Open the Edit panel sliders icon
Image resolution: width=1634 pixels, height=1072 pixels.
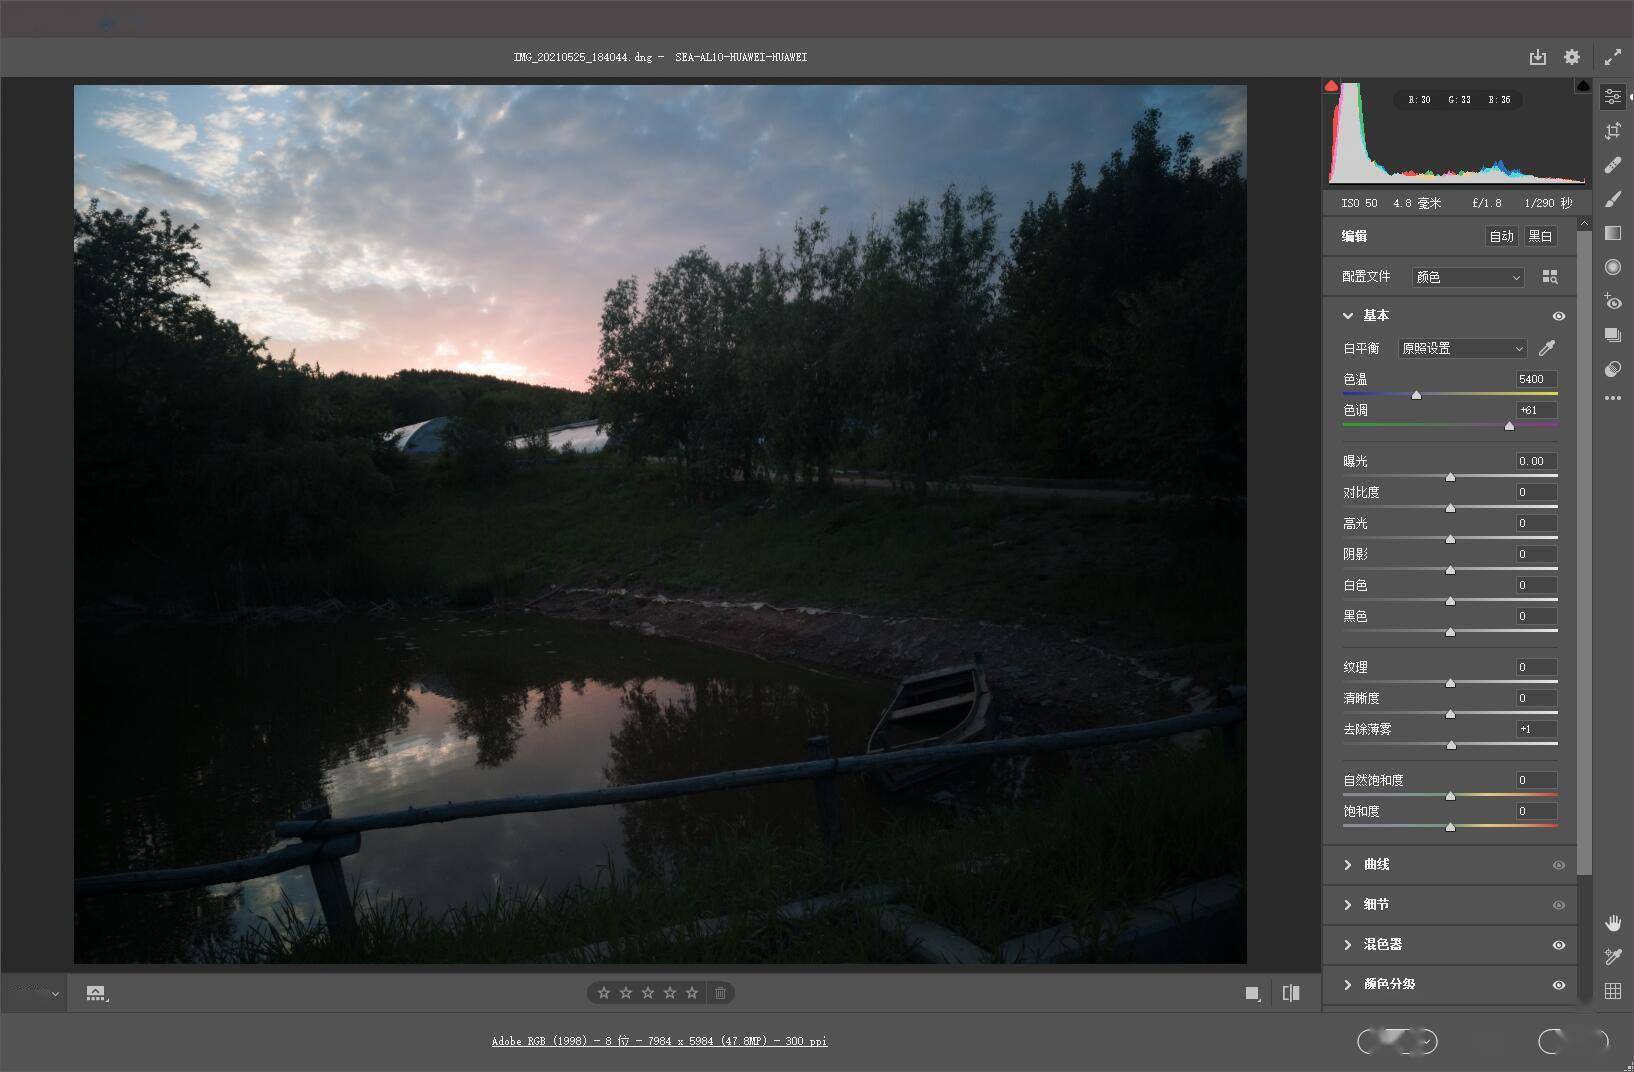pos(1612,97)
